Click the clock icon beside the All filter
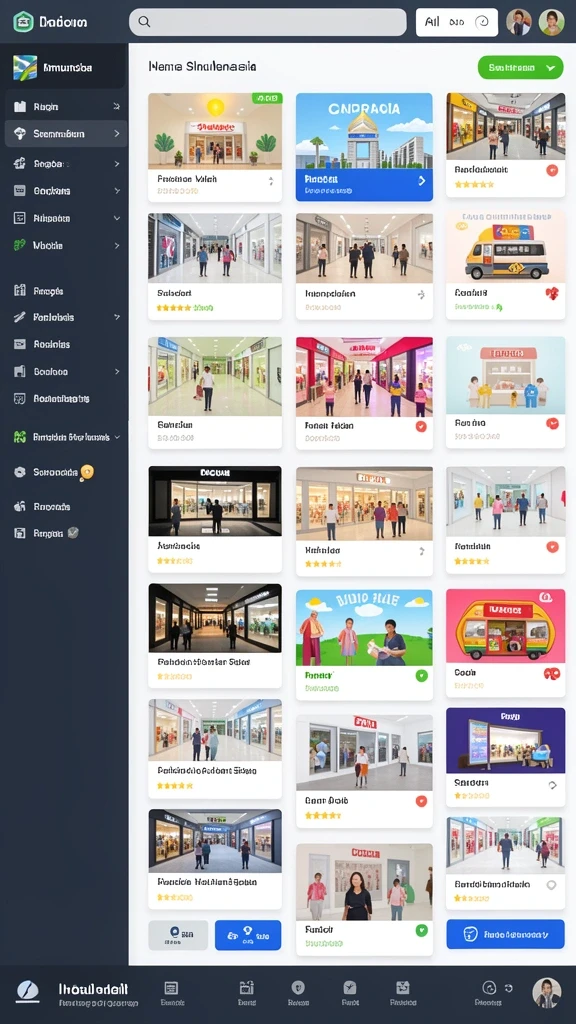Viewport: 576px width, 1024px height. (482, 22)
